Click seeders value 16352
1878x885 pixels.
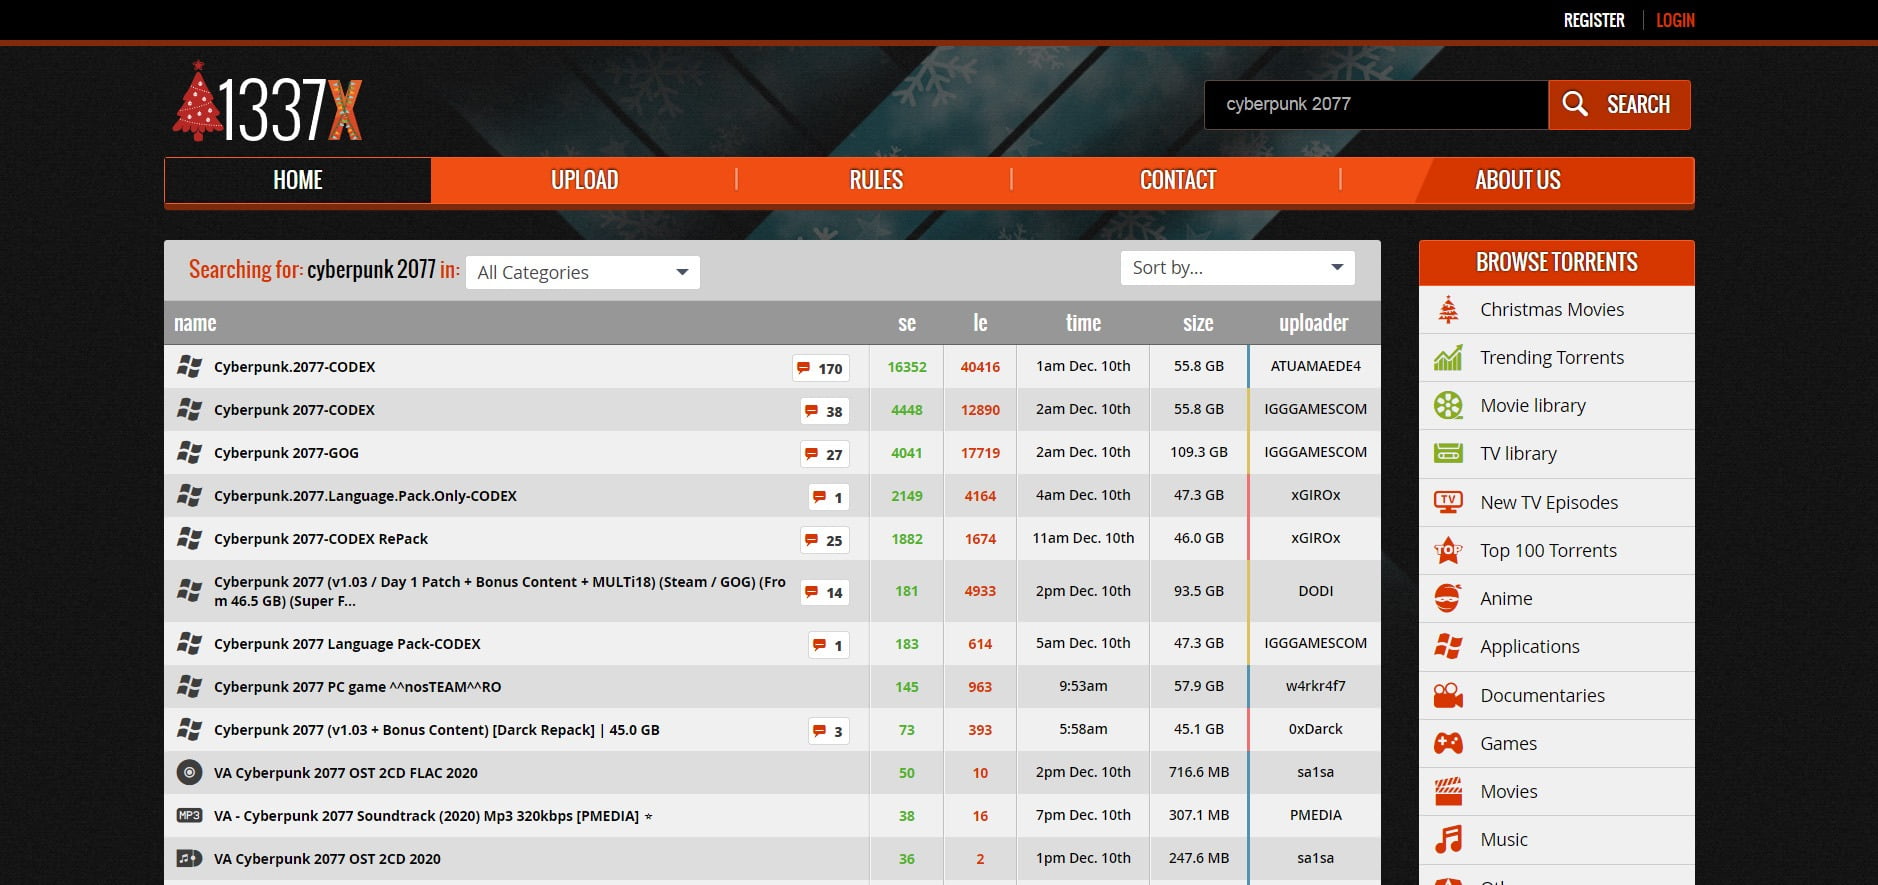pos(907,367)
